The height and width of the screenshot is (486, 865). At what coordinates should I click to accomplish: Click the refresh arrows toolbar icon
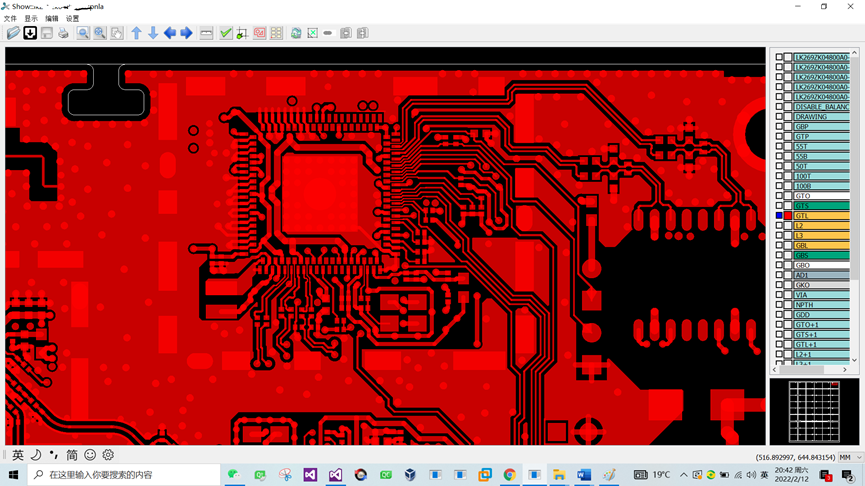296,33
